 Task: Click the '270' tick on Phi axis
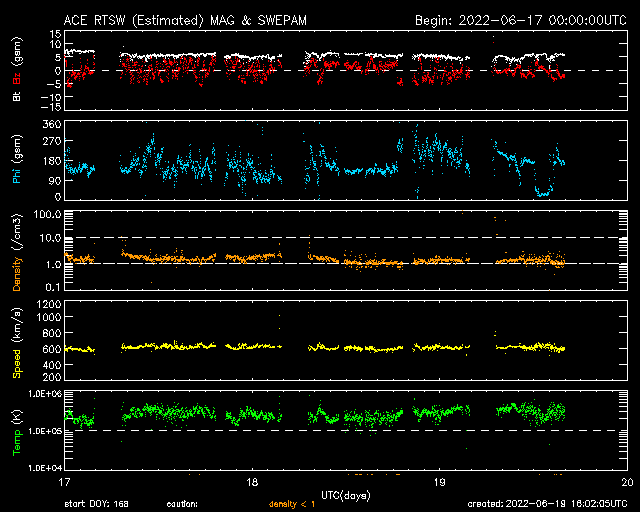[x=52, y=141]
